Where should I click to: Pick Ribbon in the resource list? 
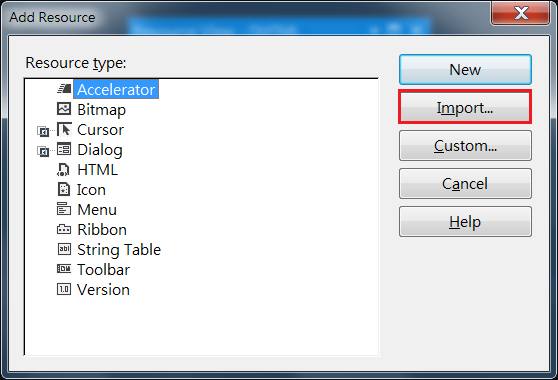pyautogui.click(x=102, y=229)
